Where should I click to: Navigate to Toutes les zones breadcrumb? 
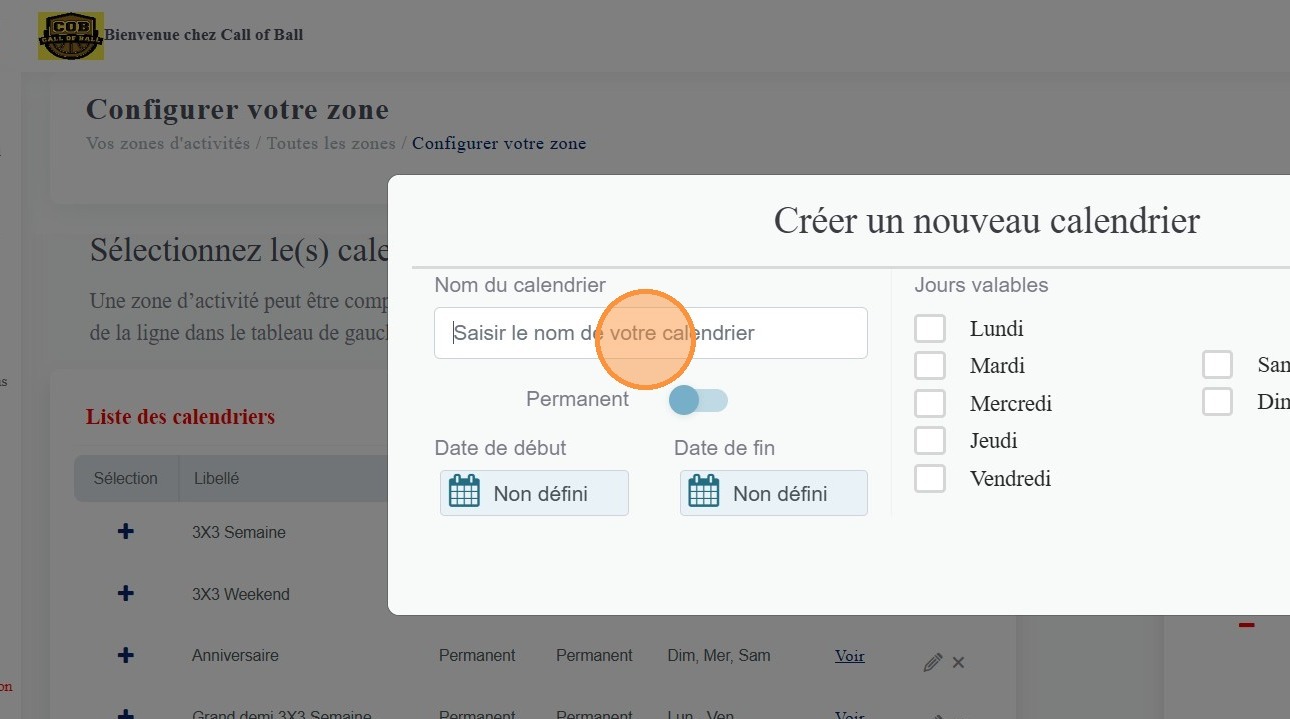331,143
